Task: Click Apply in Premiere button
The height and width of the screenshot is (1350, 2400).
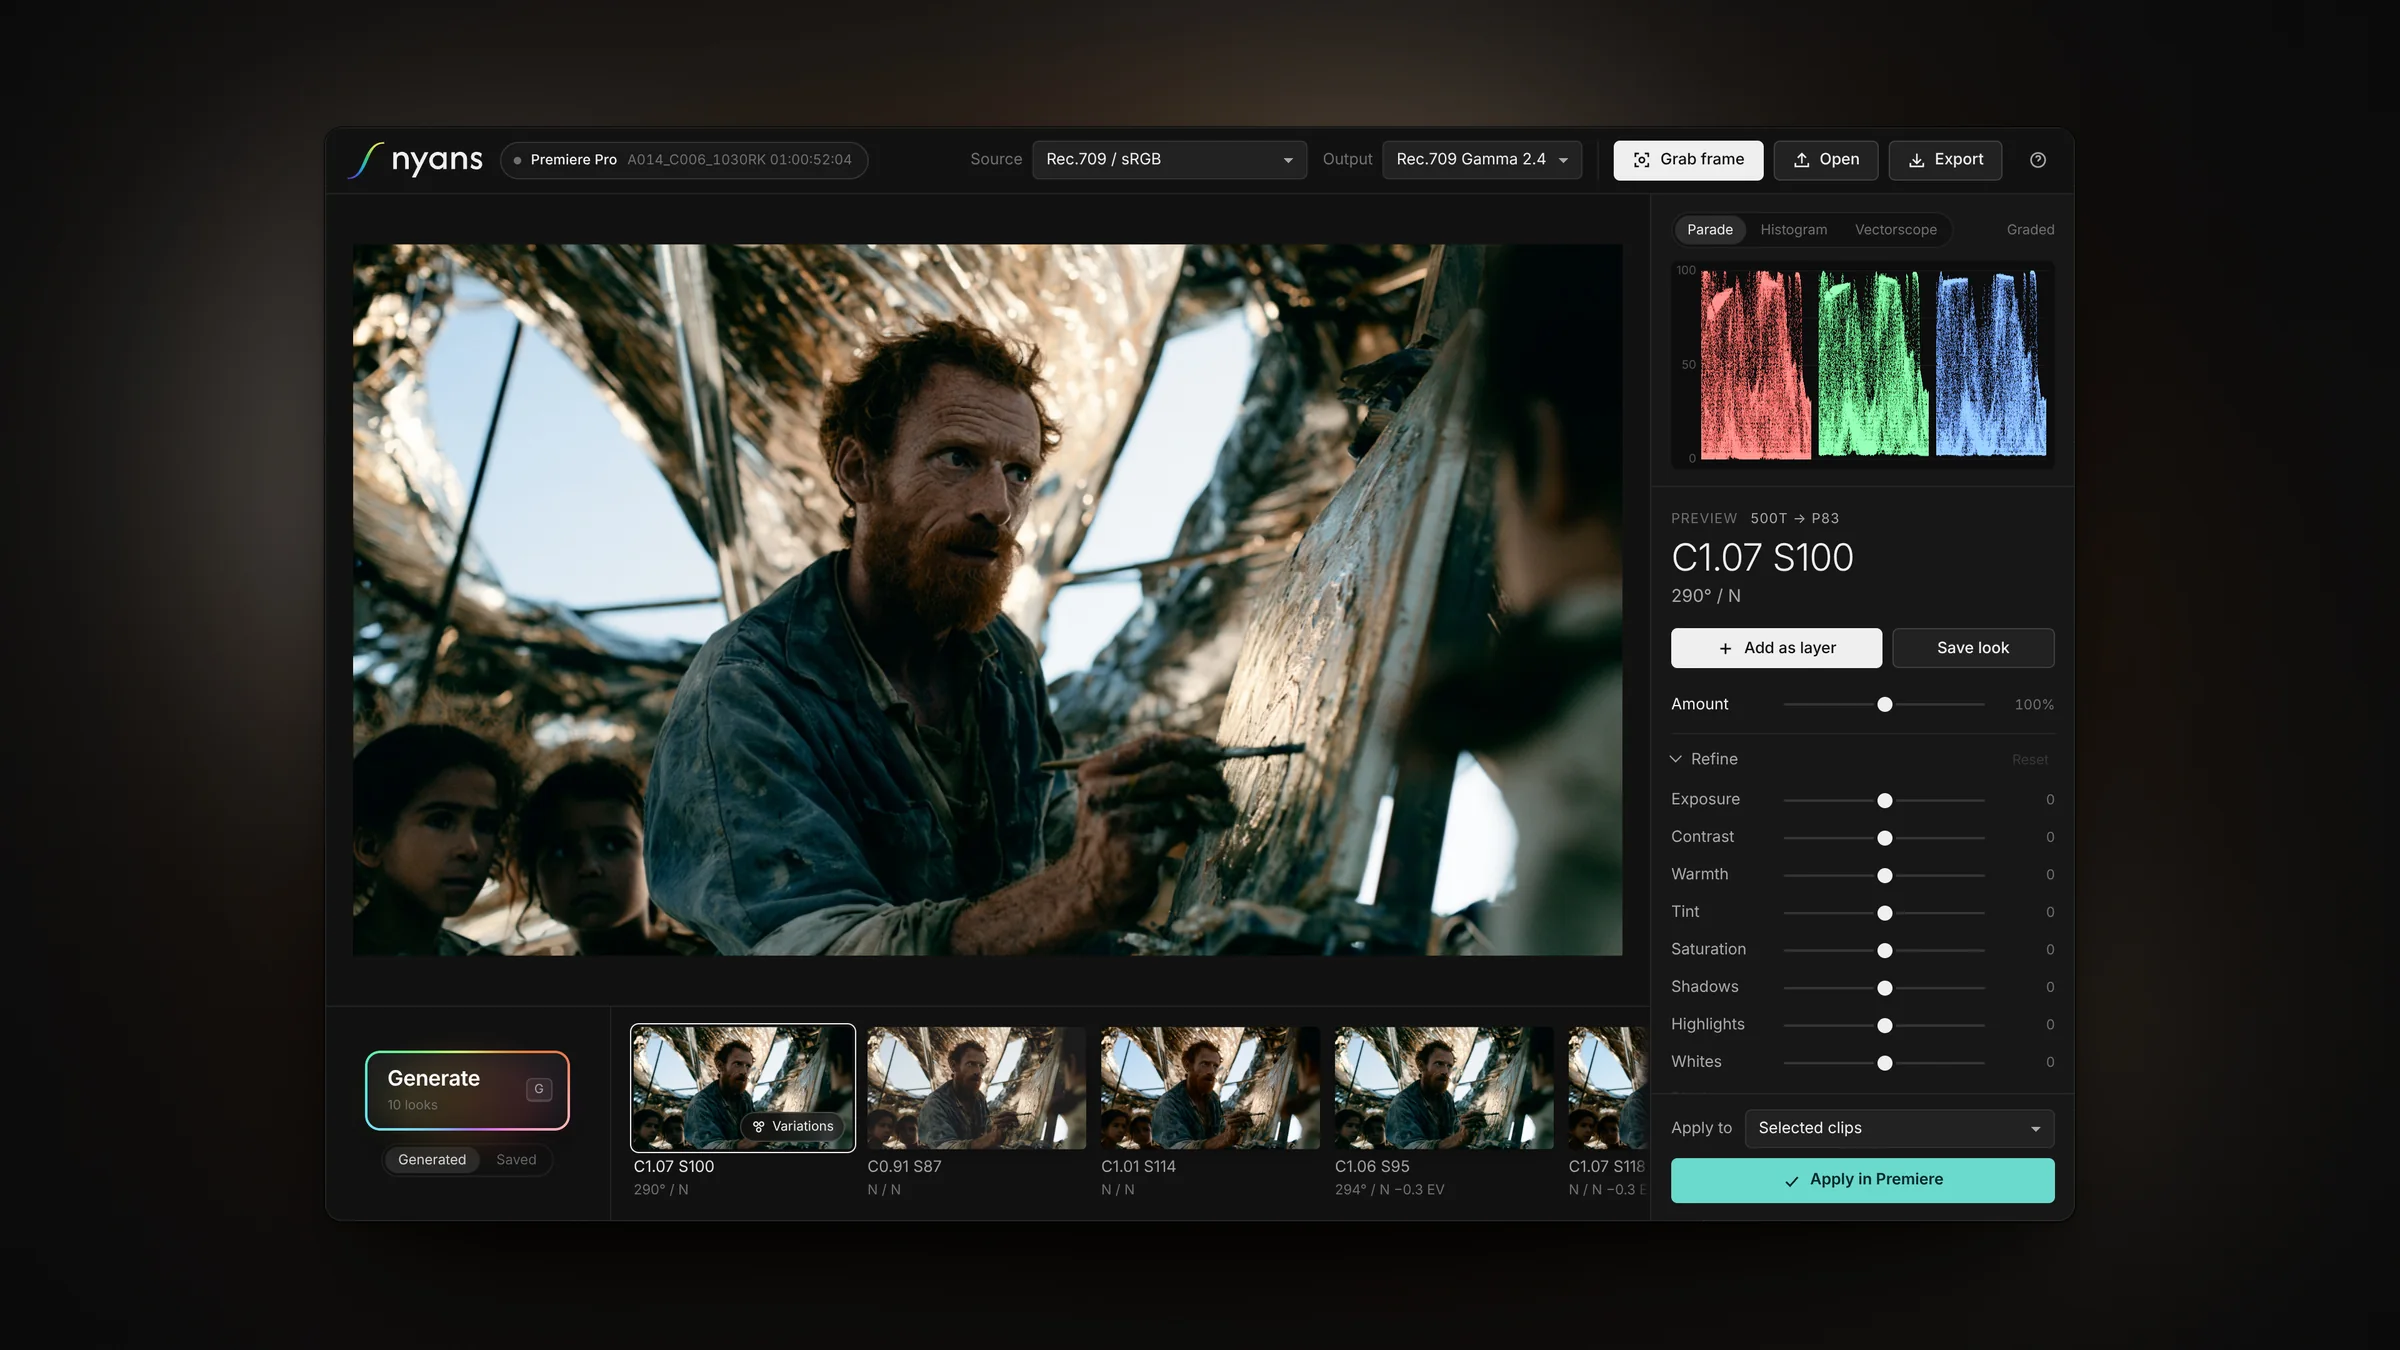Action: click(x=1862, y=1180)
